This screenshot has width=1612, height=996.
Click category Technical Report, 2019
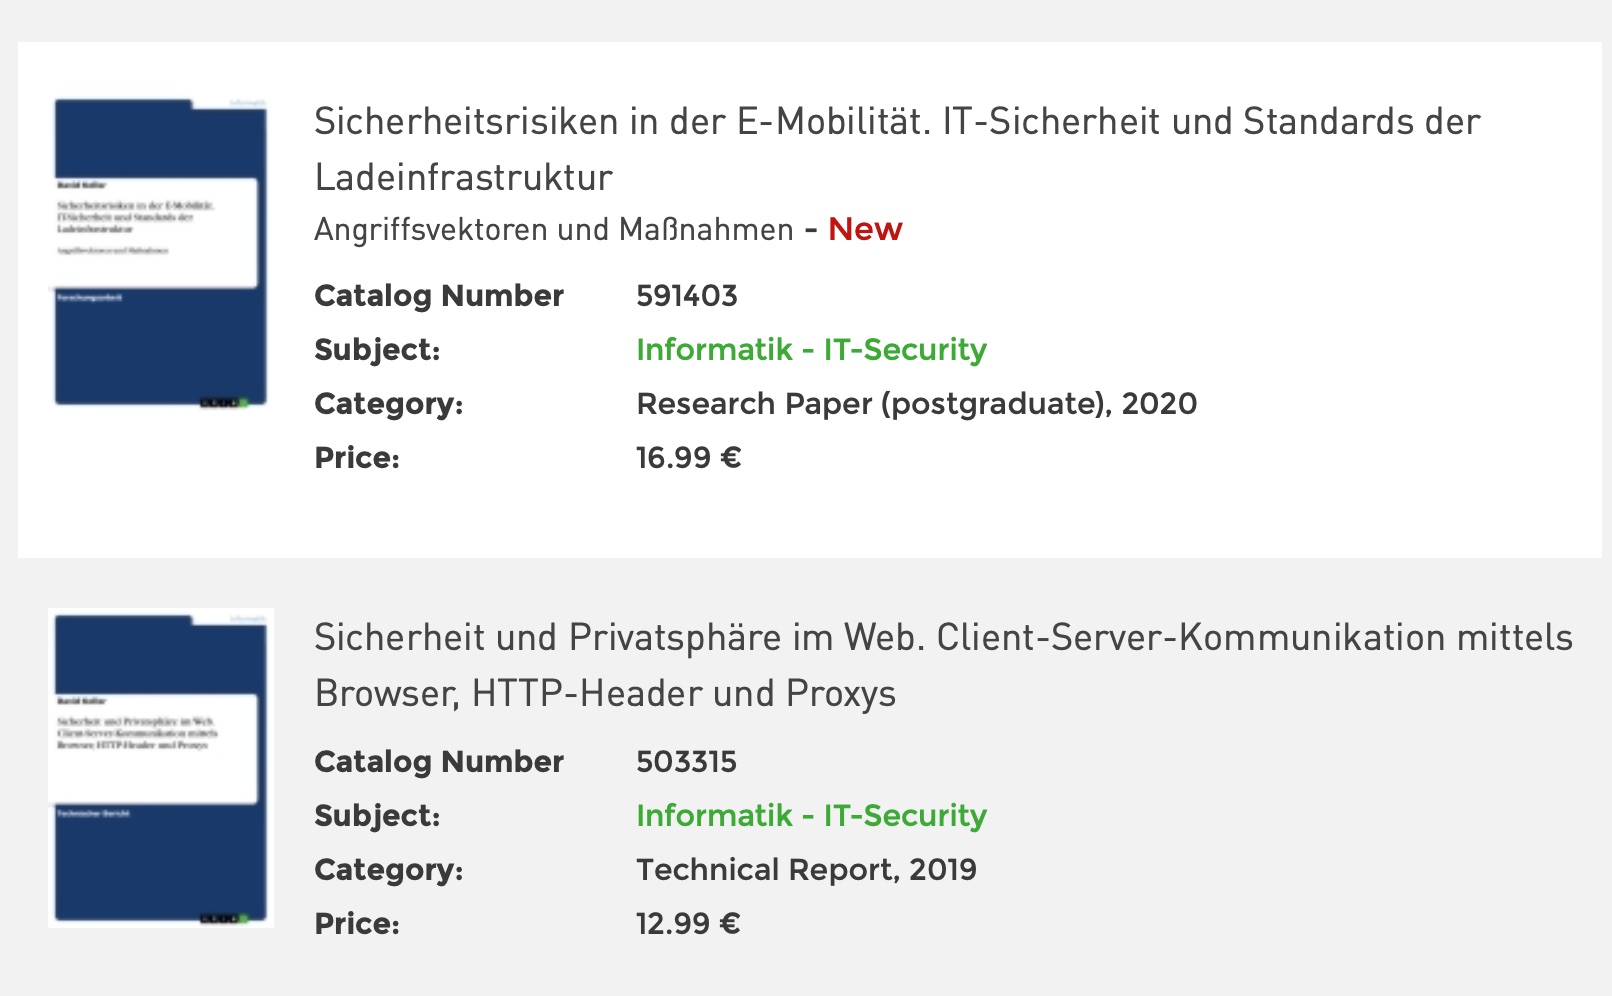(807, 870)
